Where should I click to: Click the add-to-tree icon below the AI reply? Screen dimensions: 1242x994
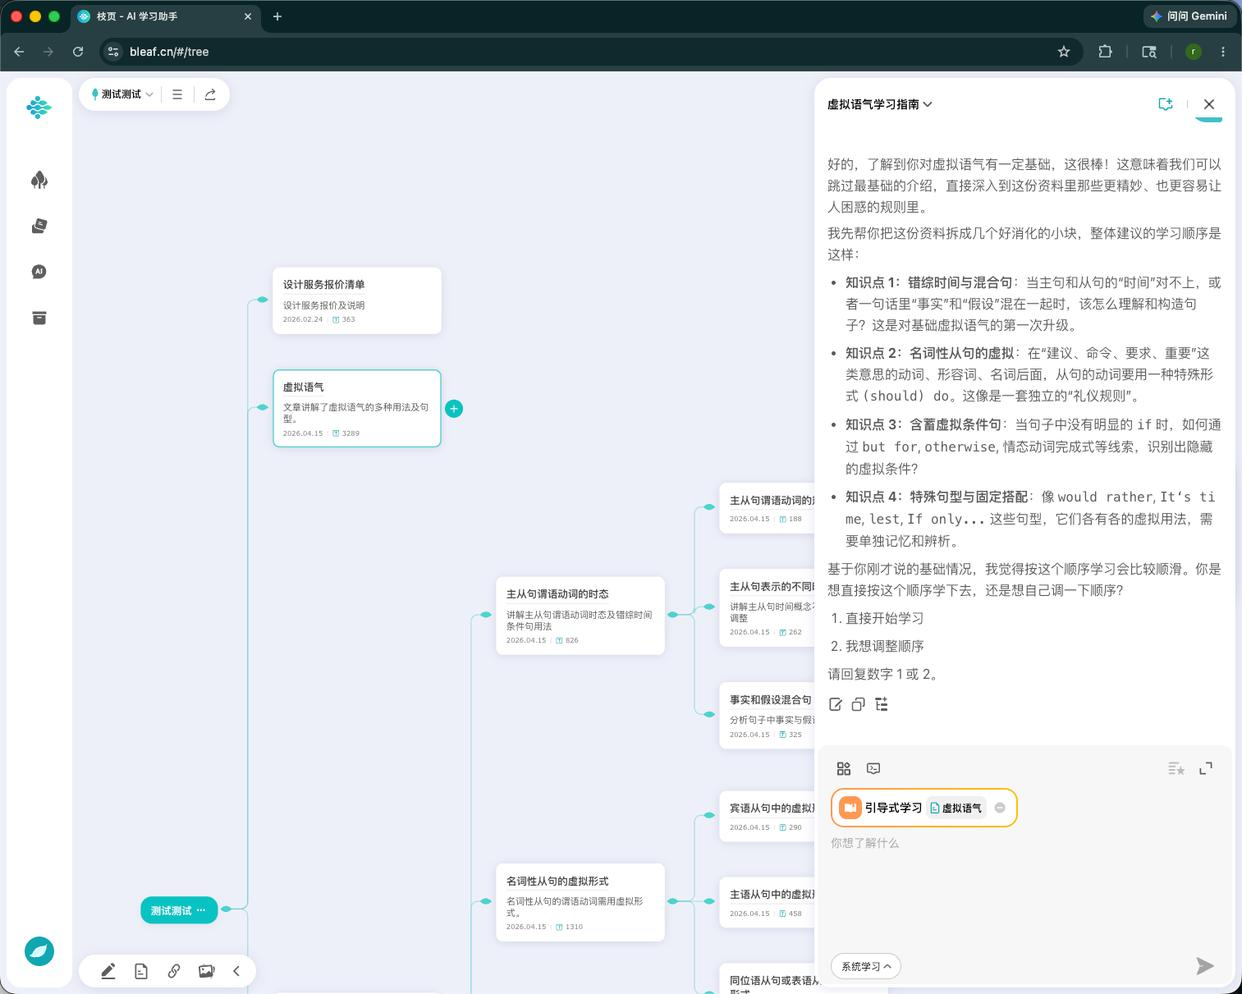(x=881, y=705)
